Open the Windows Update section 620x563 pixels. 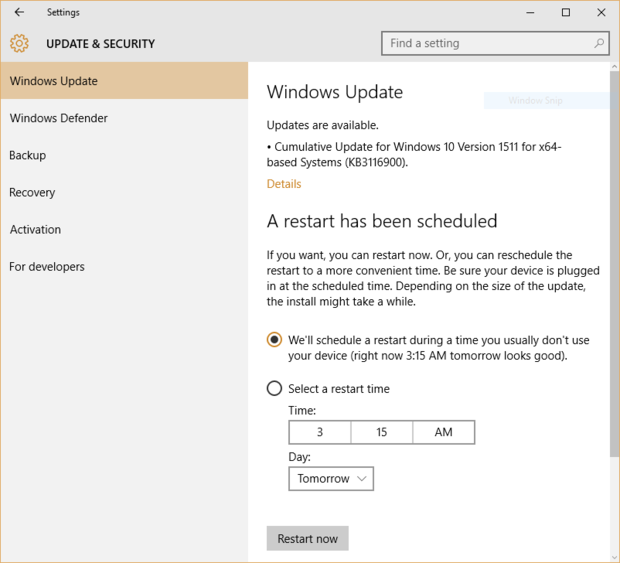point(124,81)
